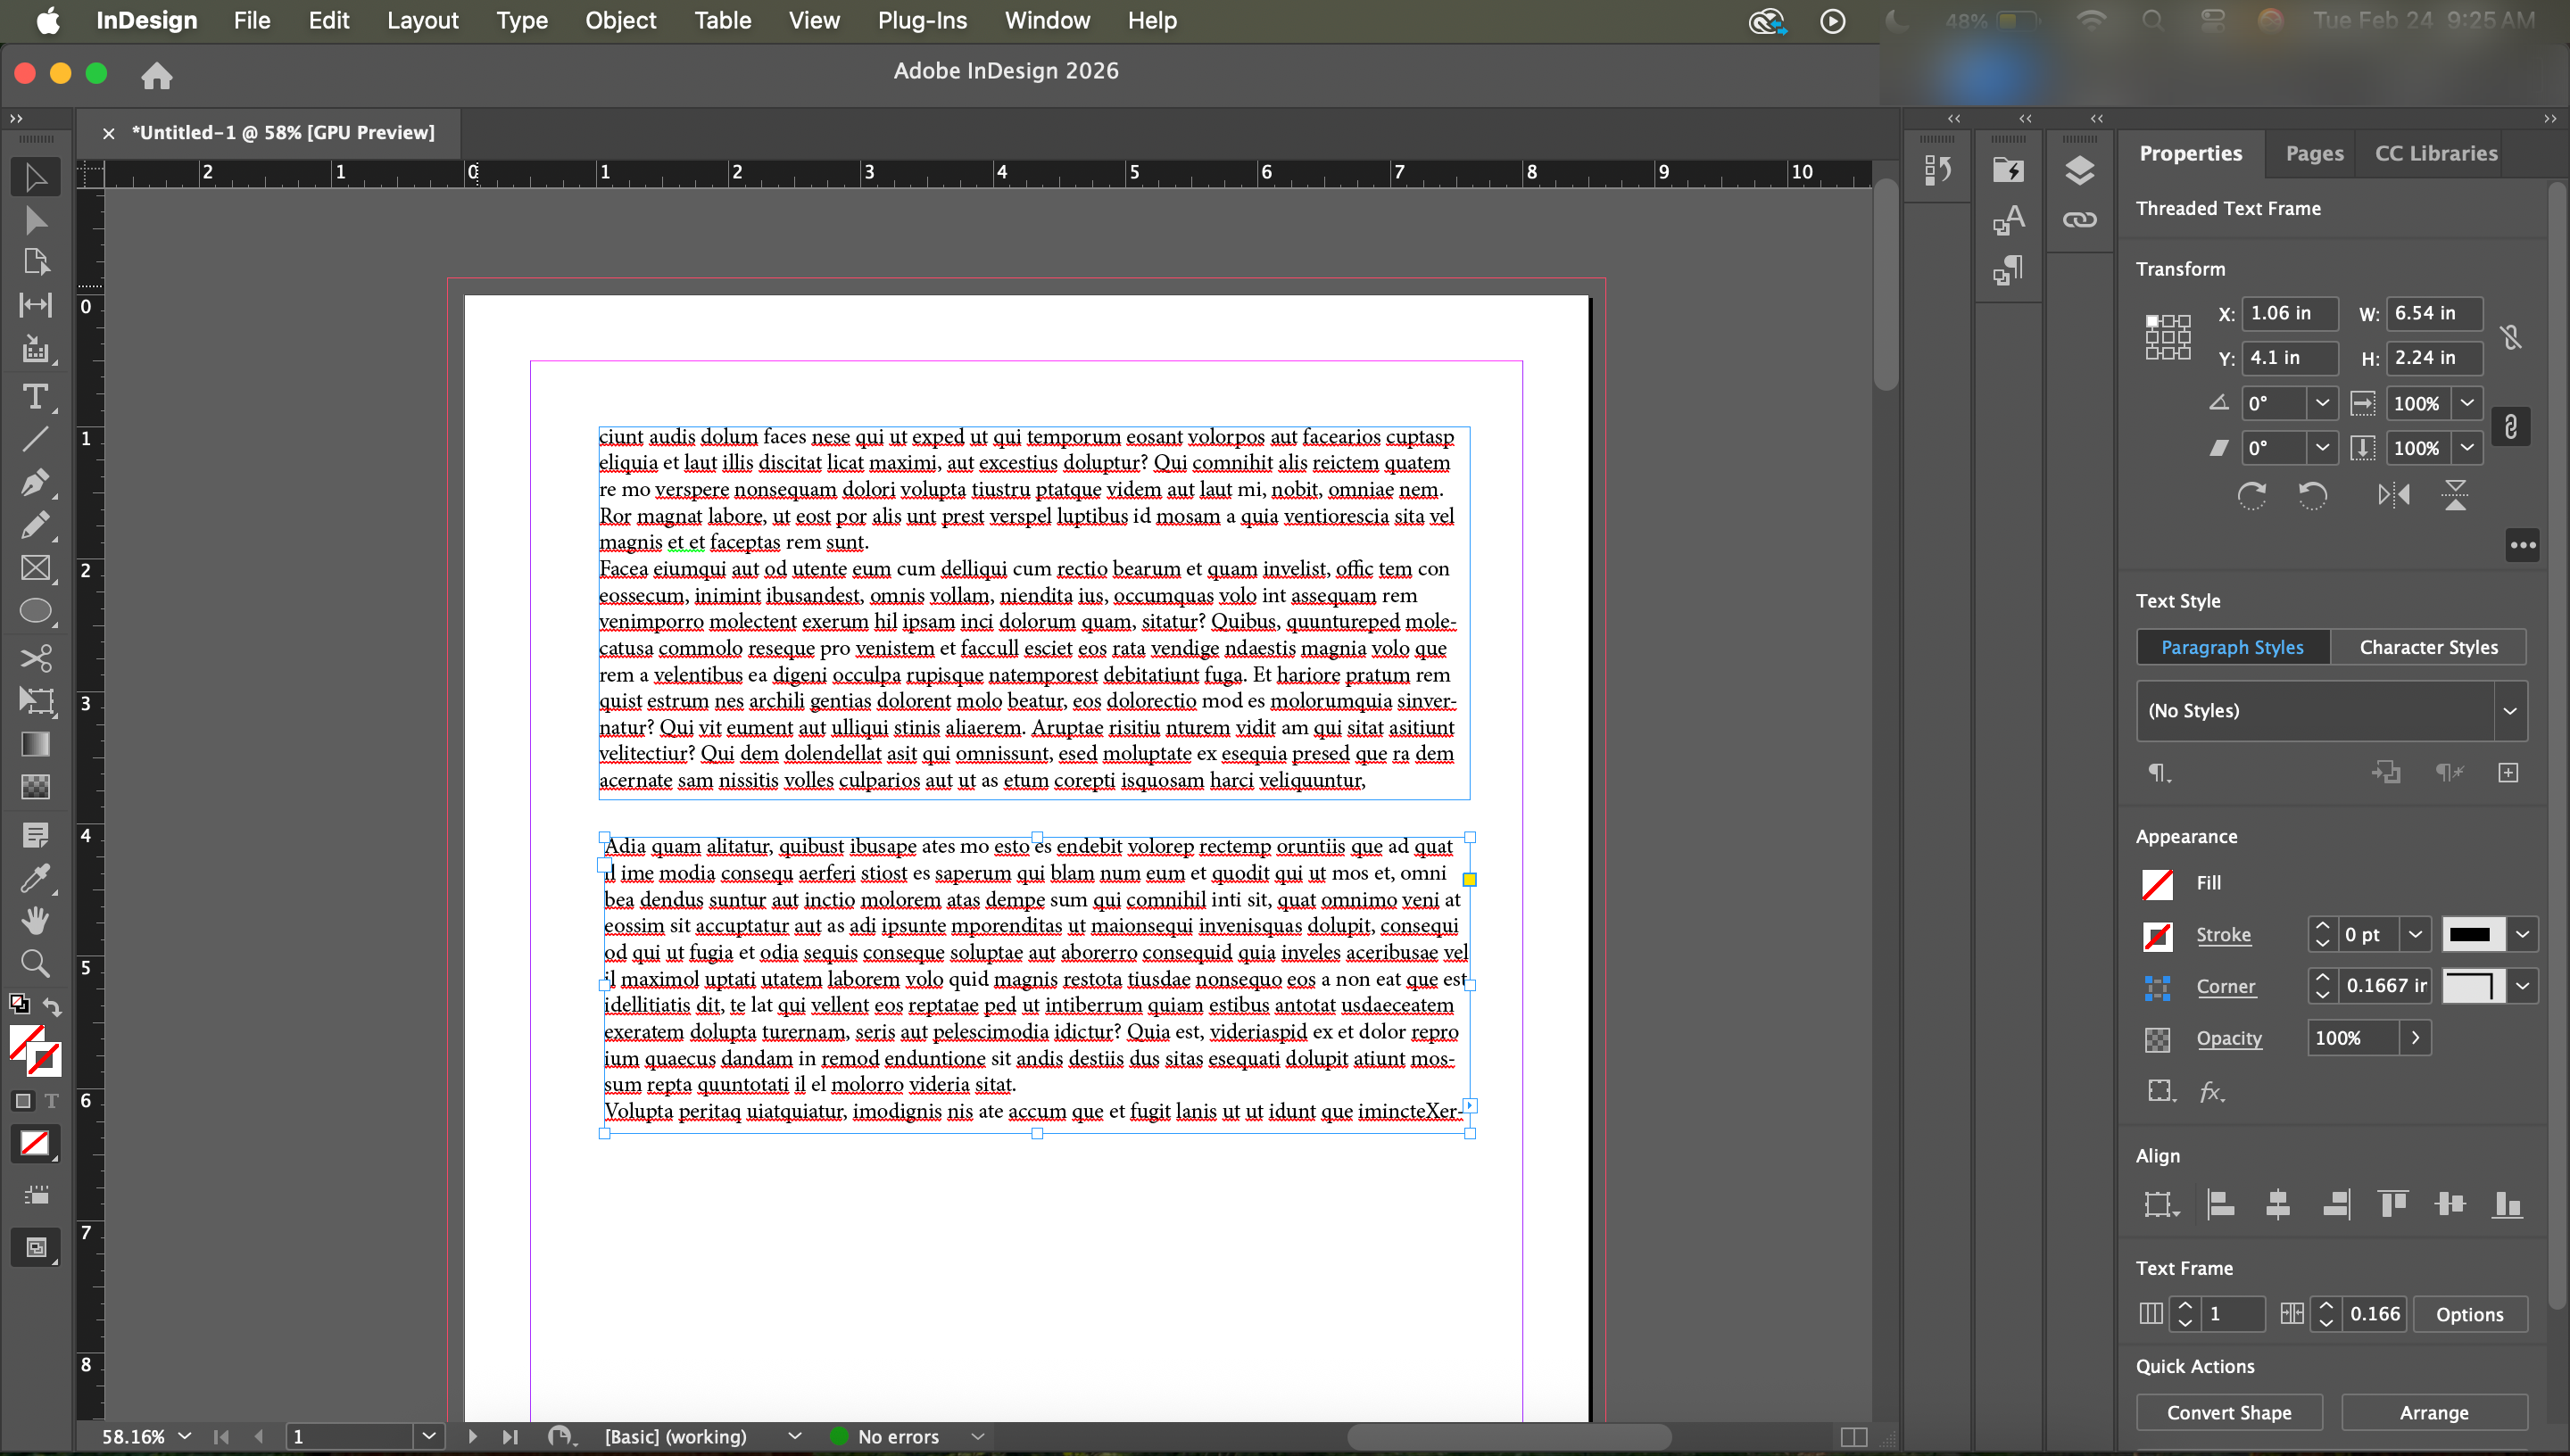Toggle constrain width and height proportions
2570x1456 pixels.
pos(2510,337)
